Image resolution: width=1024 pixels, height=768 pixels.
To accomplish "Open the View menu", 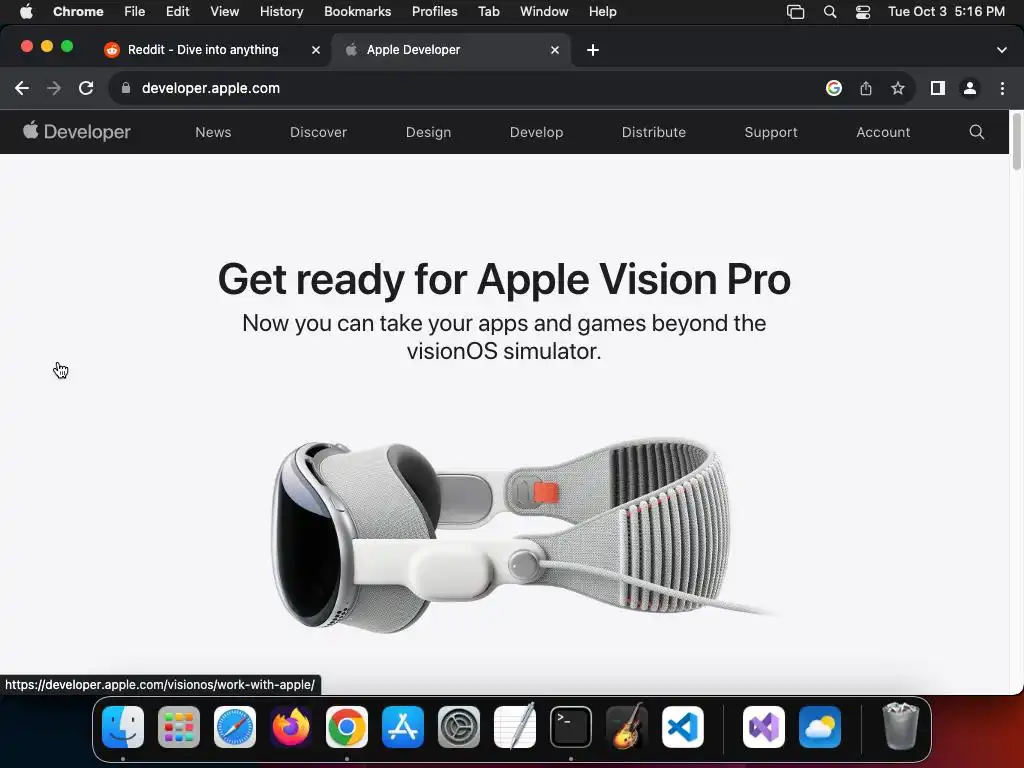I will click(225, 12).
